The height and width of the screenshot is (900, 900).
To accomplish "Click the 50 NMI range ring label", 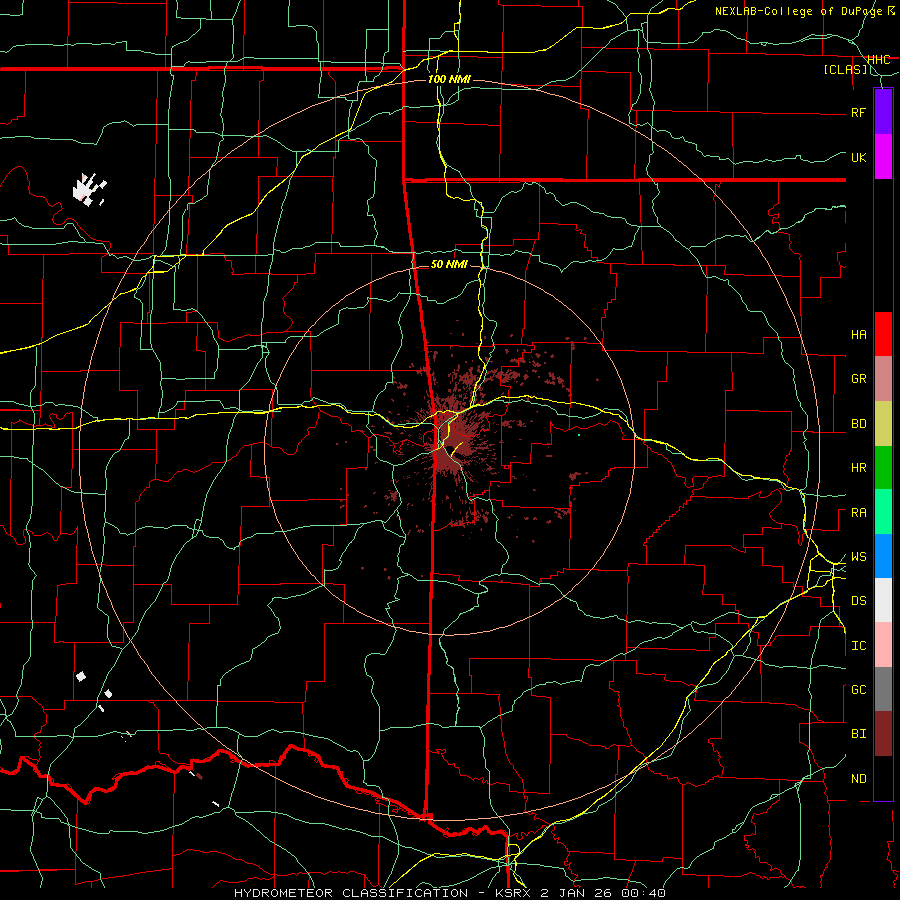I will point(449,264).
